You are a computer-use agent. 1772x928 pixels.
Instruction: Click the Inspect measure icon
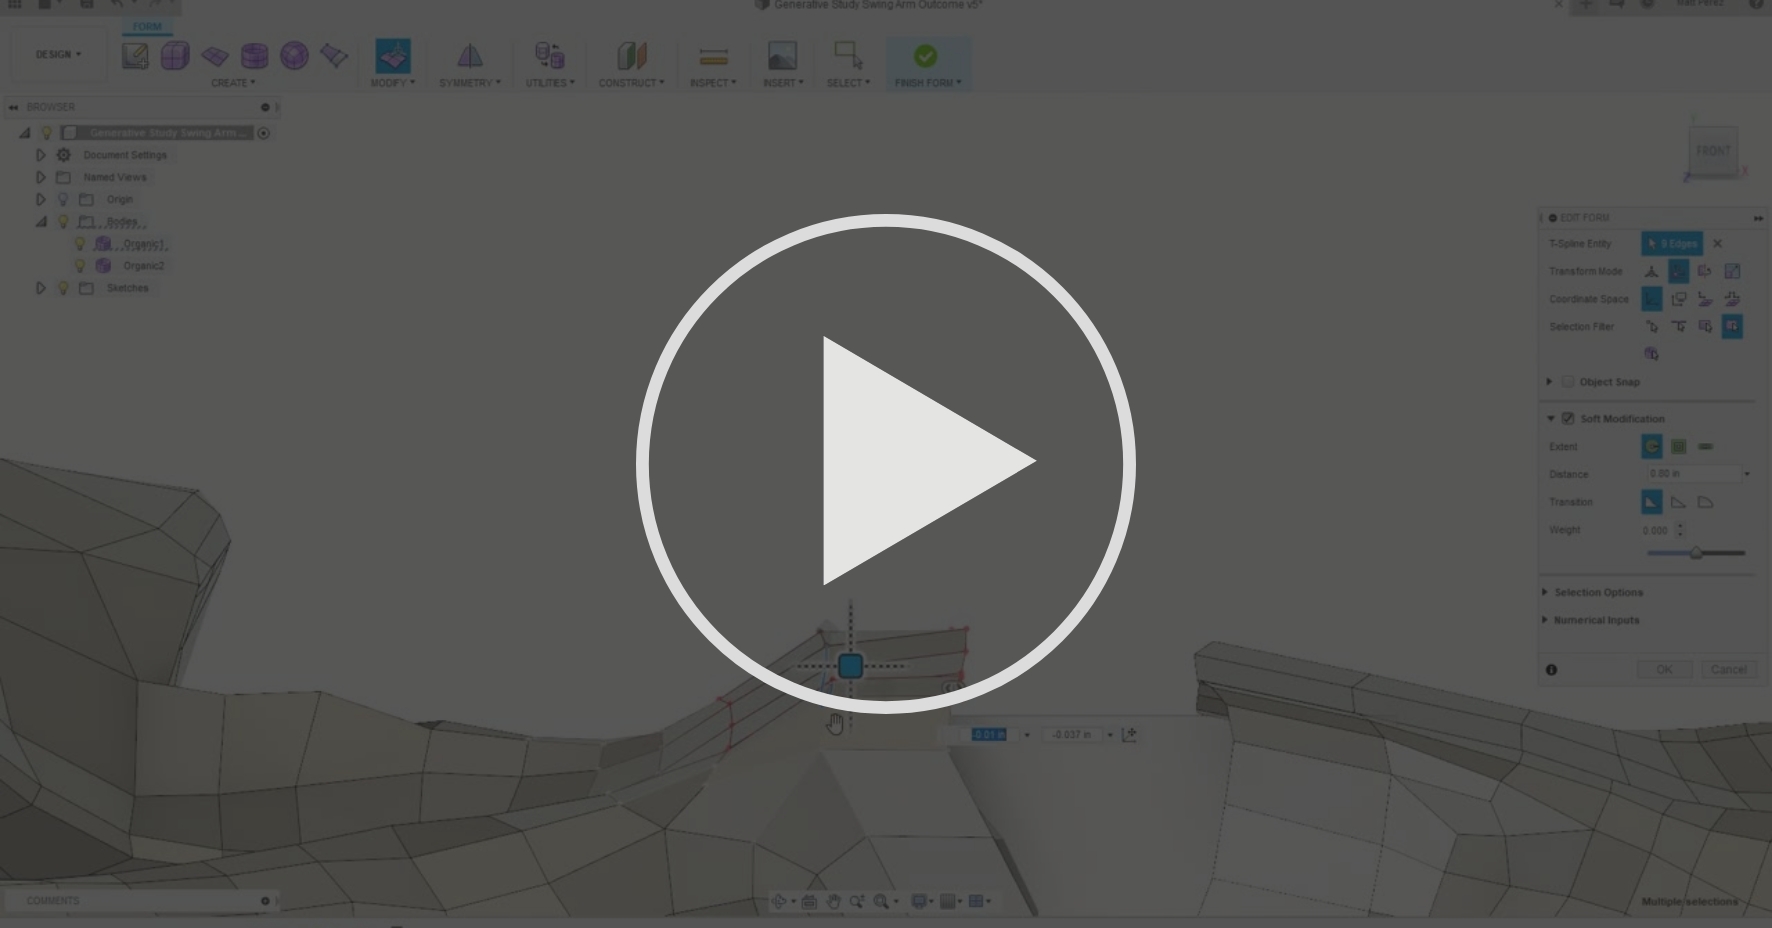(713, 56)
